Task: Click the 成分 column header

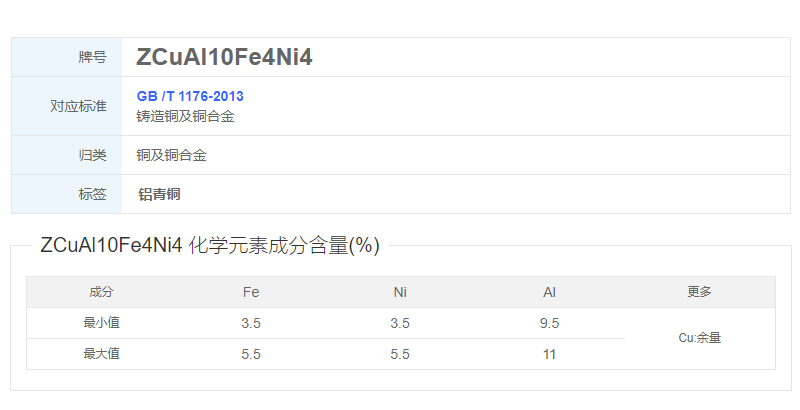Action: pyautogui.click(x=101, y=292)
